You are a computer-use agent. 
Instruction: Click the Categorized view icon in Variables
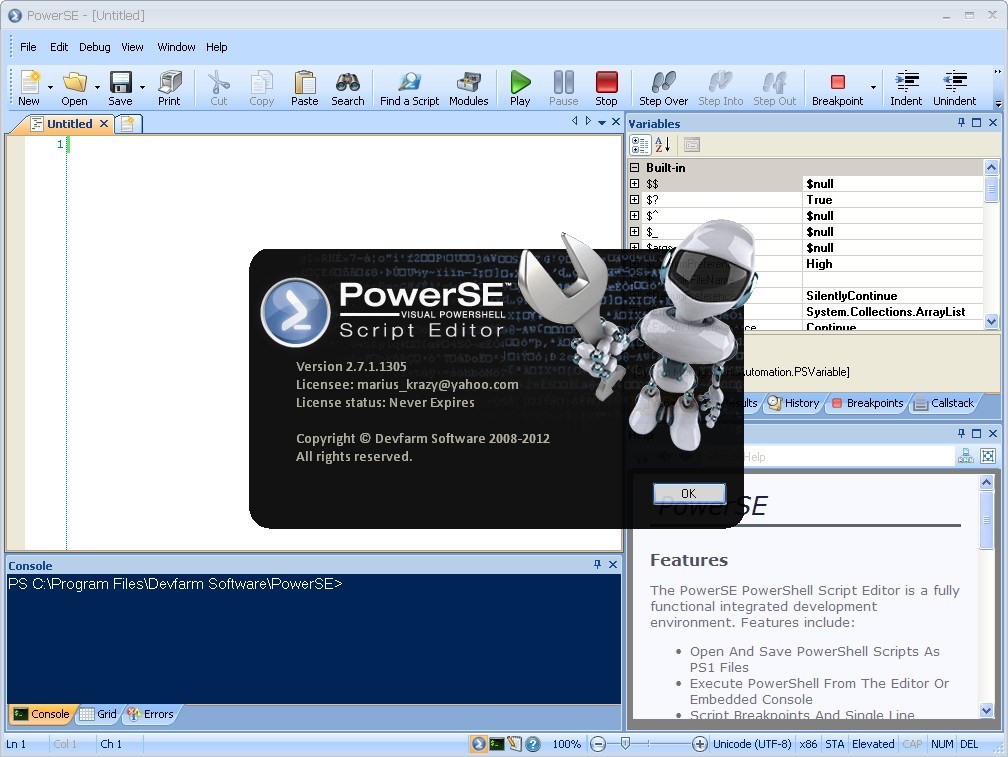(640, 145)
